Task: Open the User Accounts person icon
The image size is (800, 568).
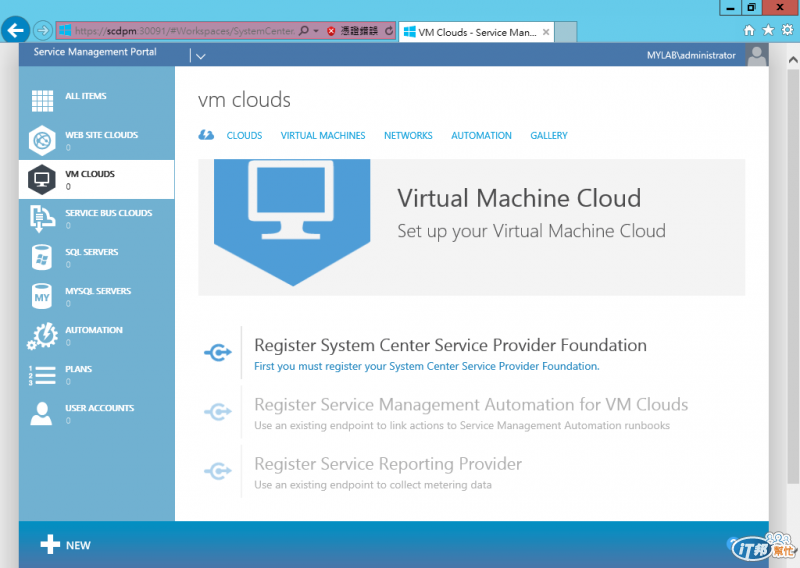Action: pos(41,413)
